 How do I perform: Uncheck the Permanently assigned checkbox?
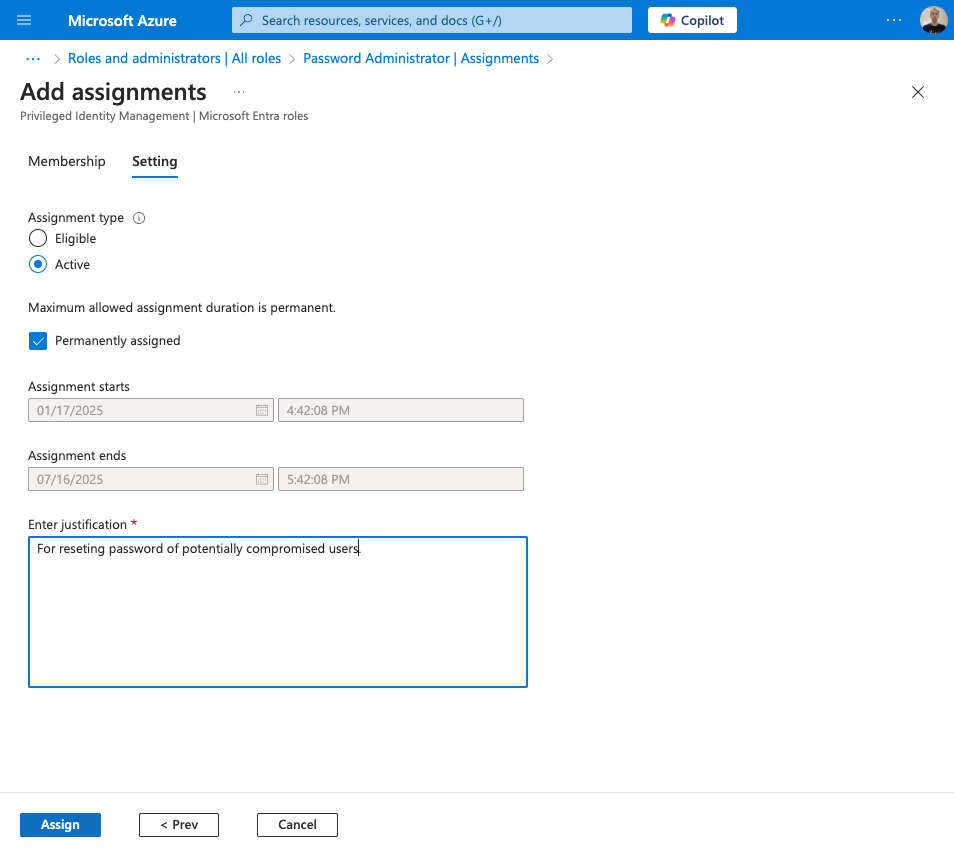[38, 341]
